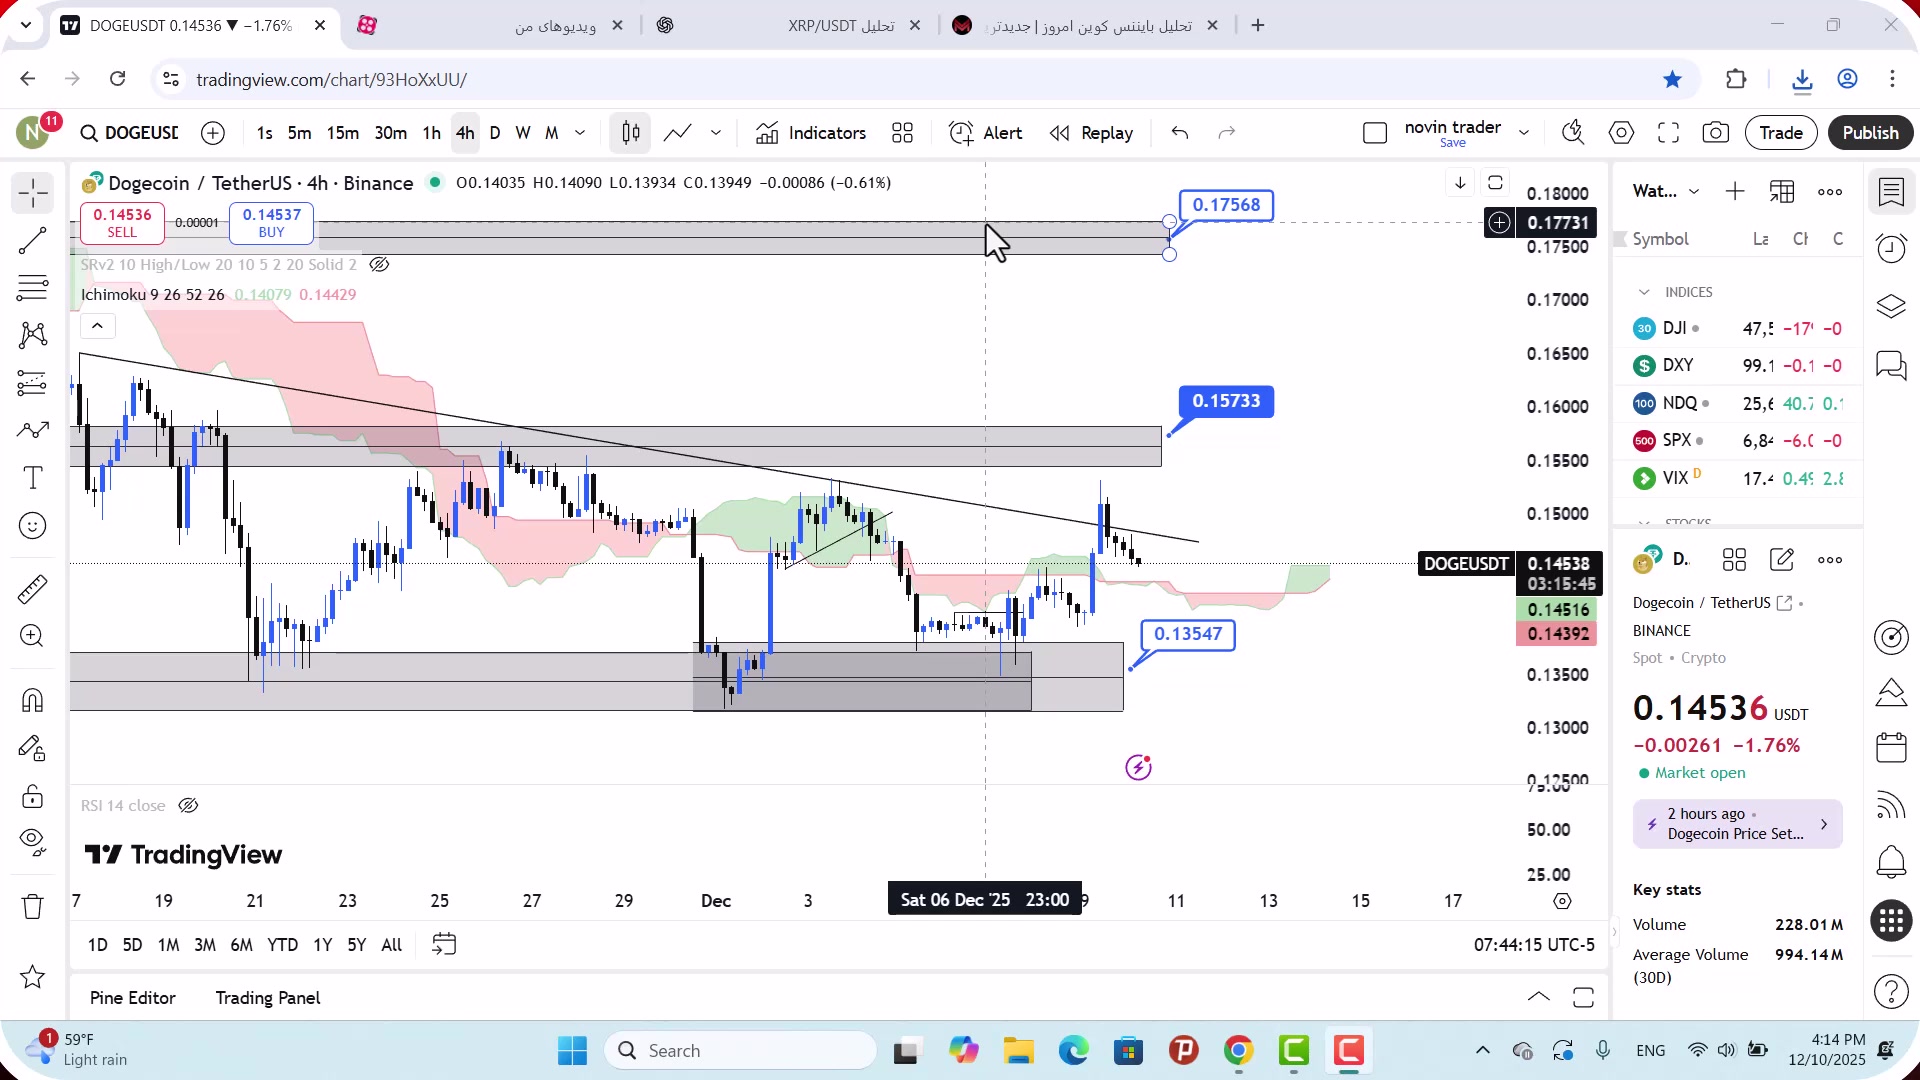The height and width of the screenshot is (1080, 1920).
Task: Create an Alert
Action: click(x=986, y=133)
